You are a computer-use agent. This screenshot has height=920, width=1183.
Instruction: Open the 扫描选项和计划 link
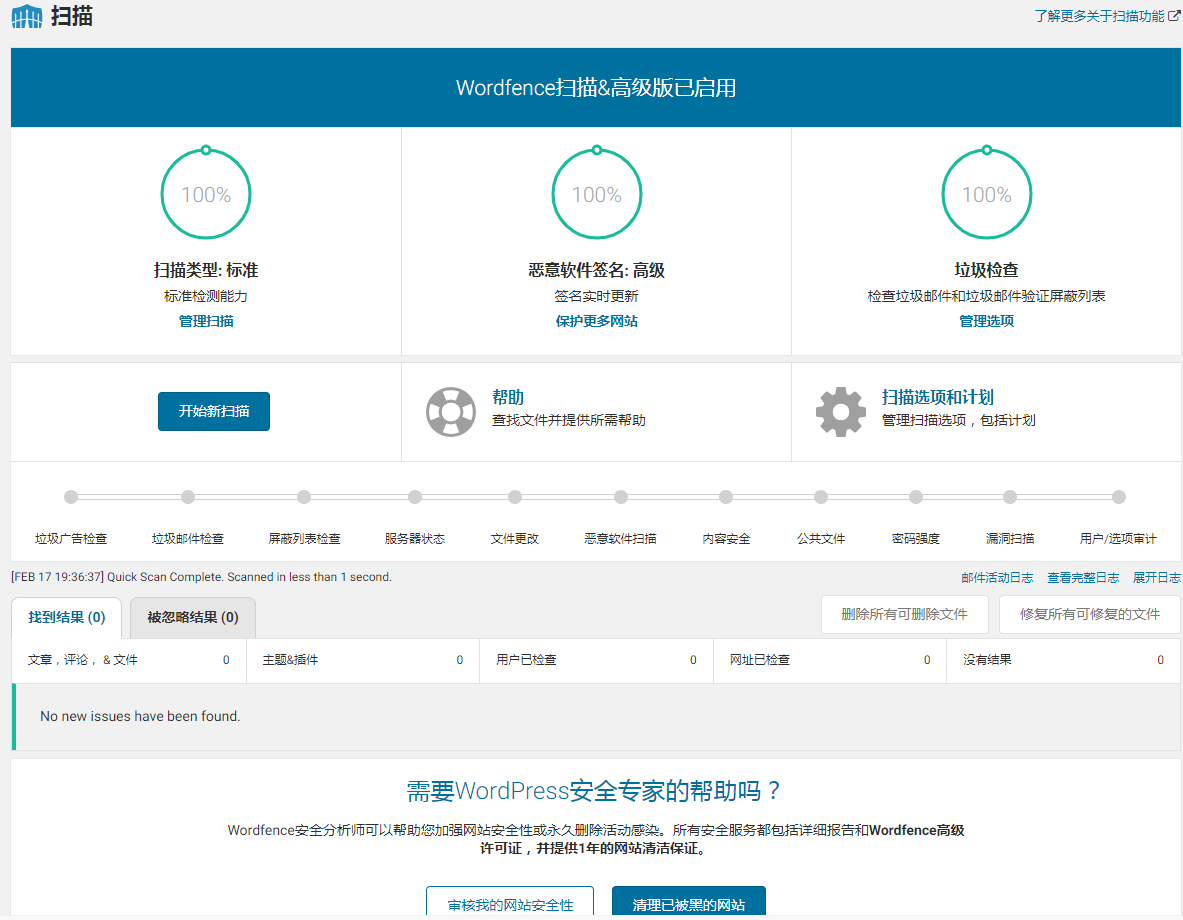click(x=938, y=397)
